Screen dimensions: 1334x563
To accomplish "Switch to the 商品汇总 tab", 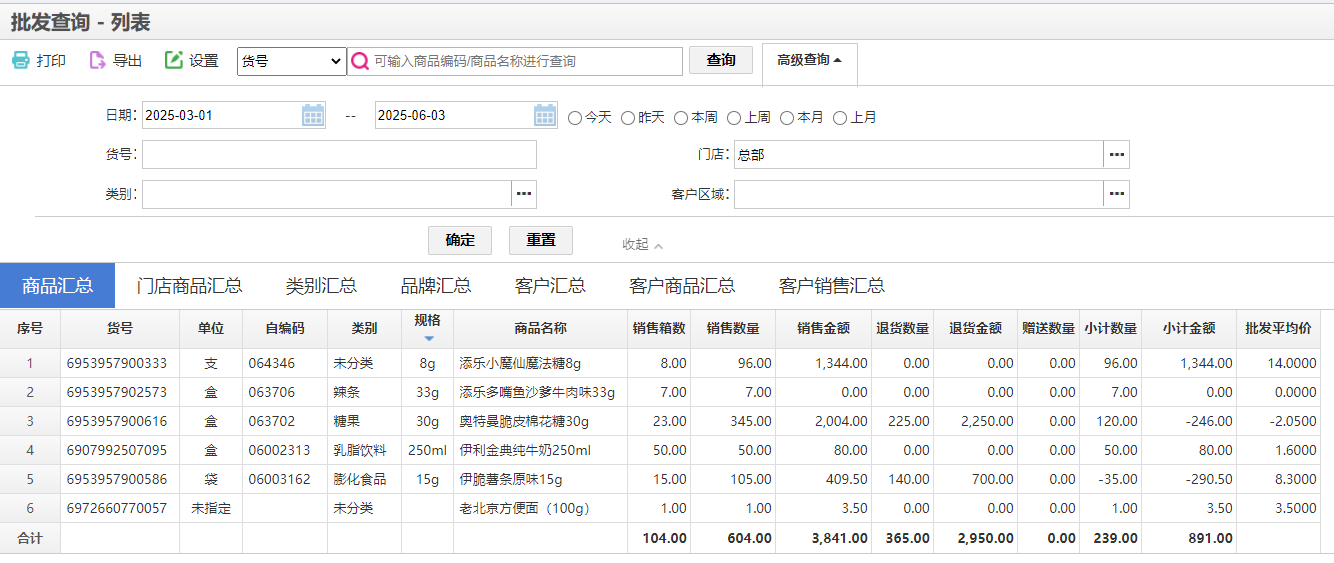I will click(x=58, y=286).
